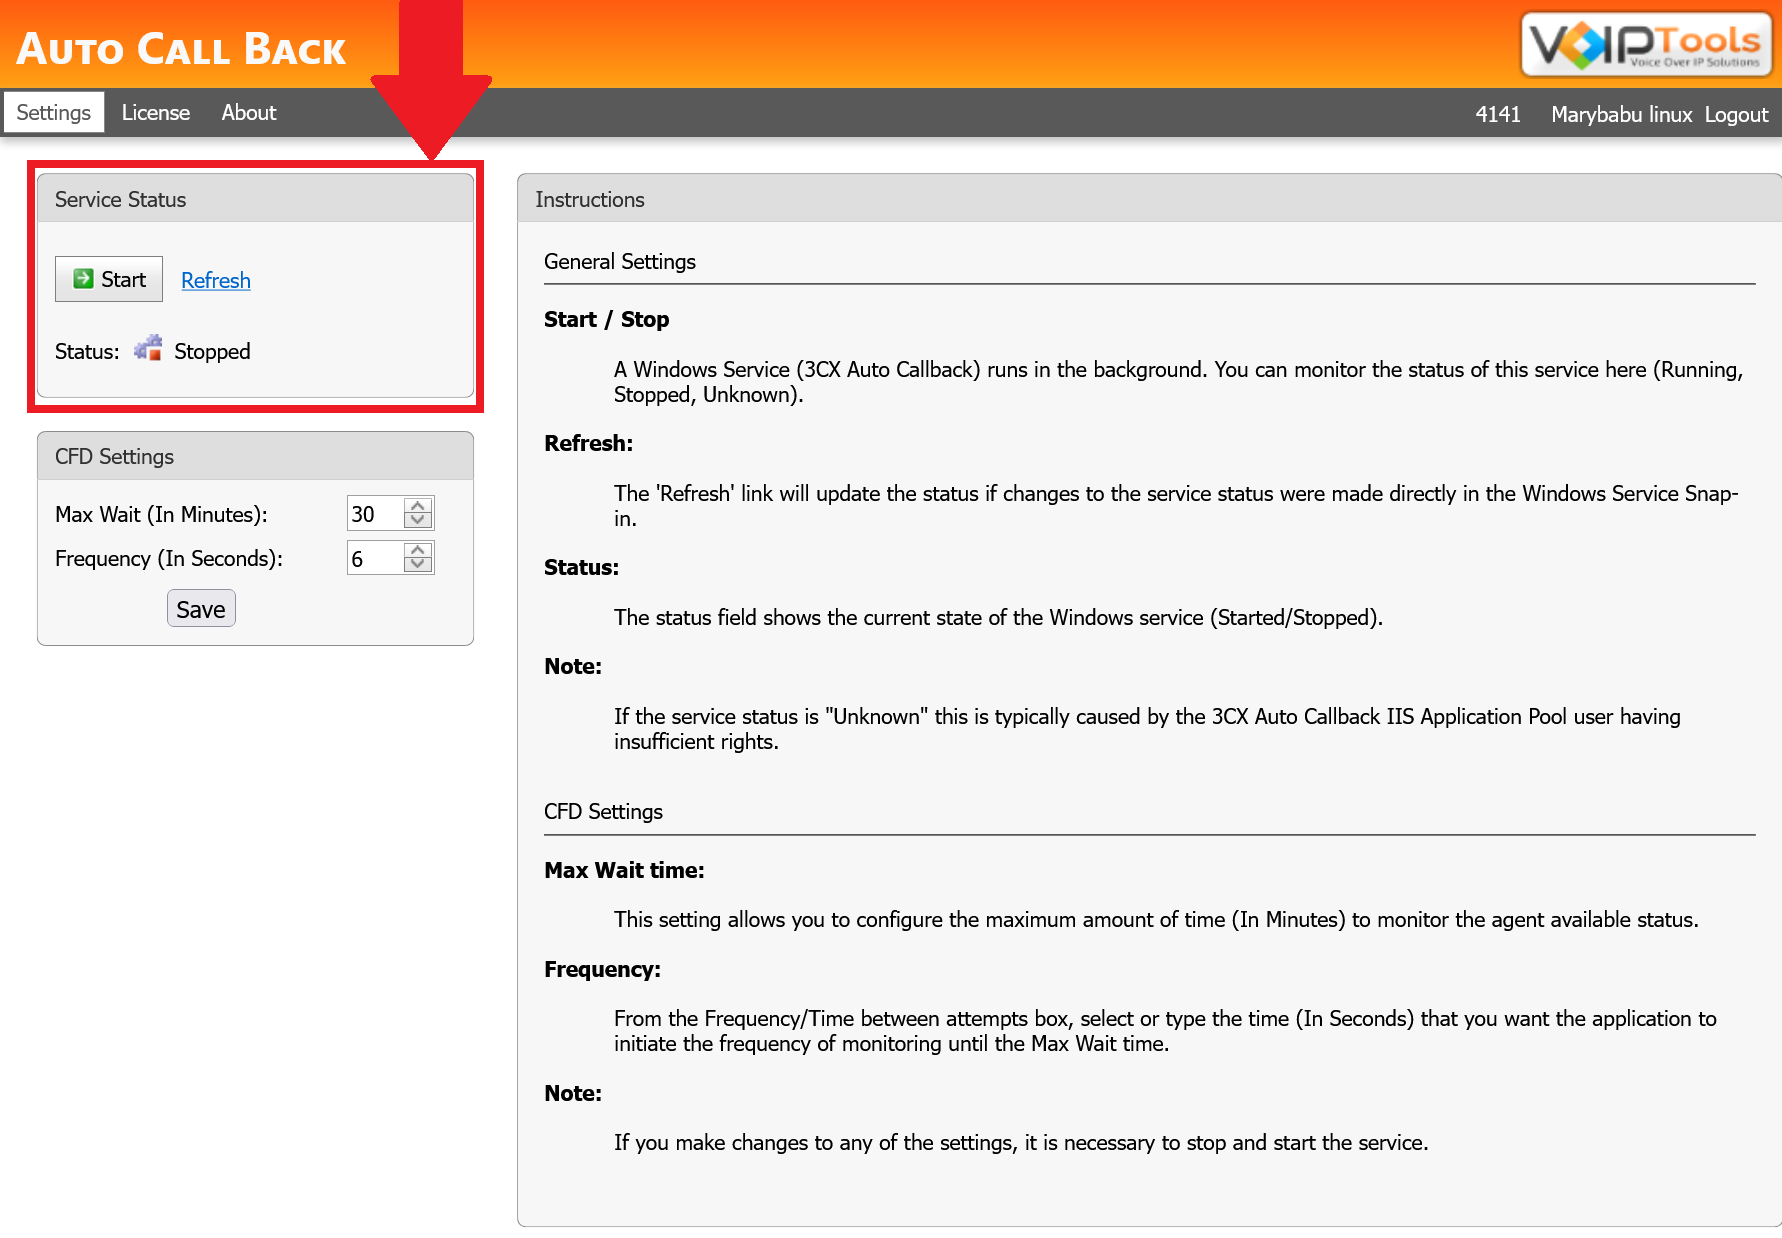Select the CFD Settings panel header
The image size is (1782, 1238).
pyautogui.click(x=113, y=456)
